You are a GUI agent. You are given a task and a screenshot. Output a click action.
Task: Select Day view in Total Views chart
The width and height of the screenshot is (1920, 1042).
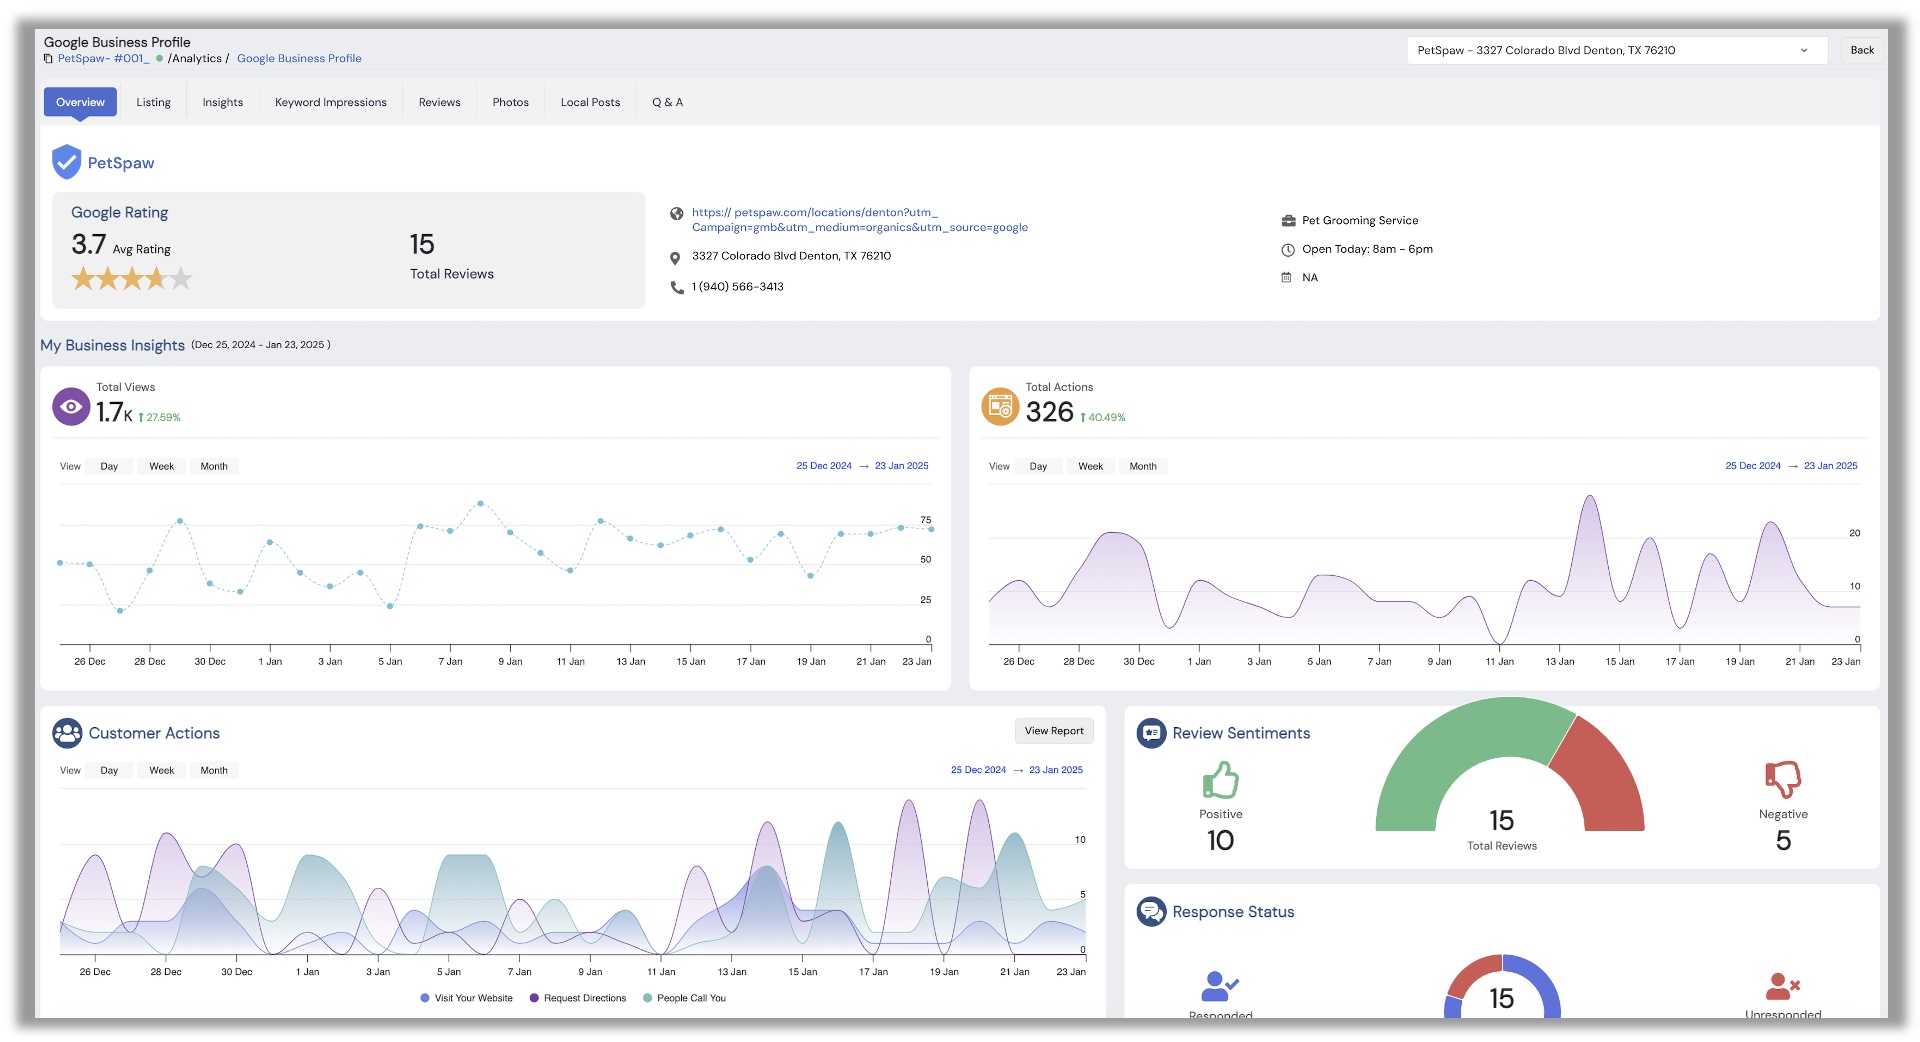109,467
